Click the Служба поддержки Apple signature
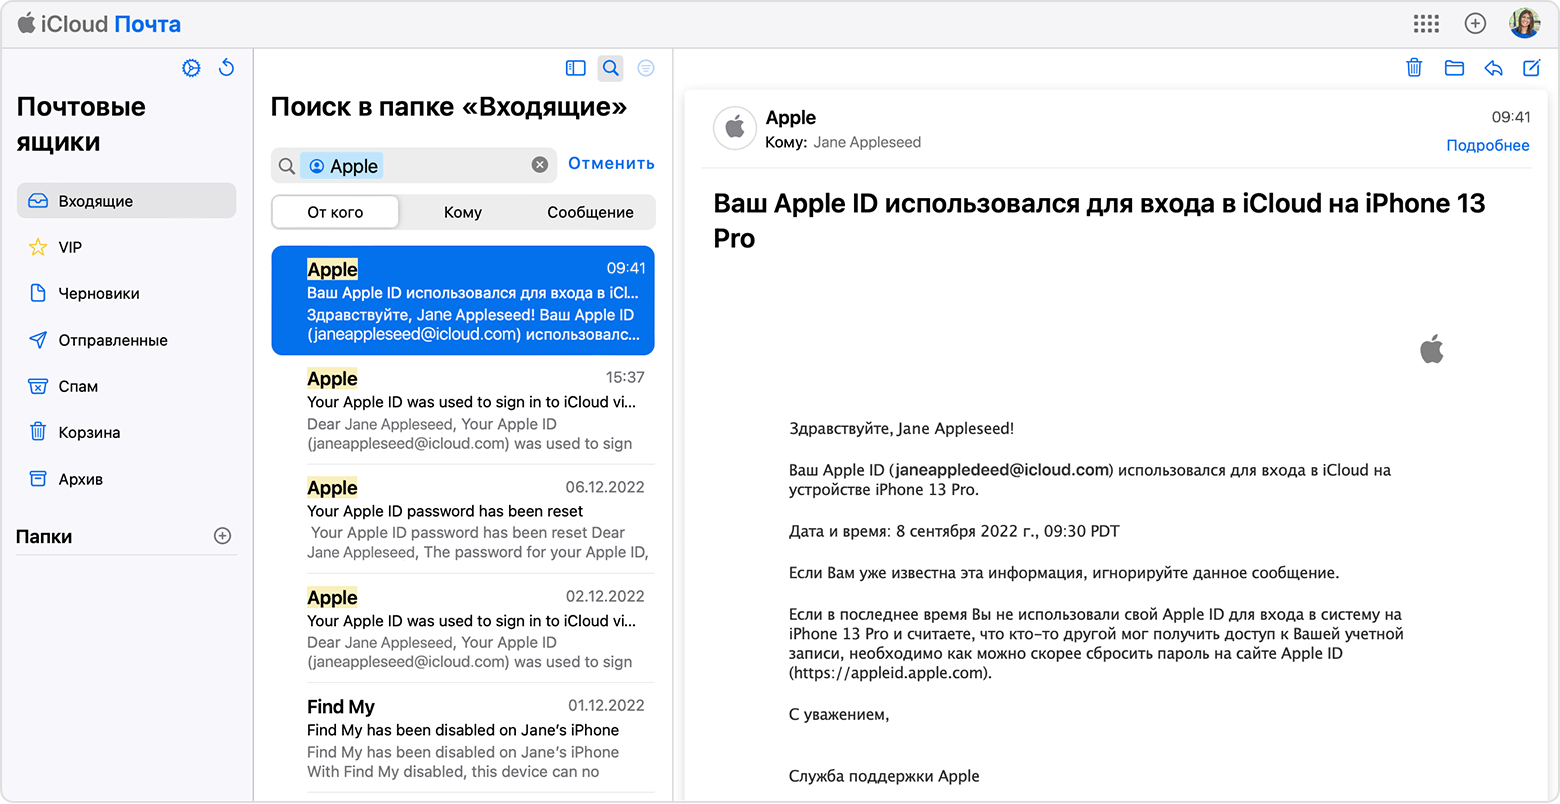This screenshot has height=804, width=1560. pos(884,776)
